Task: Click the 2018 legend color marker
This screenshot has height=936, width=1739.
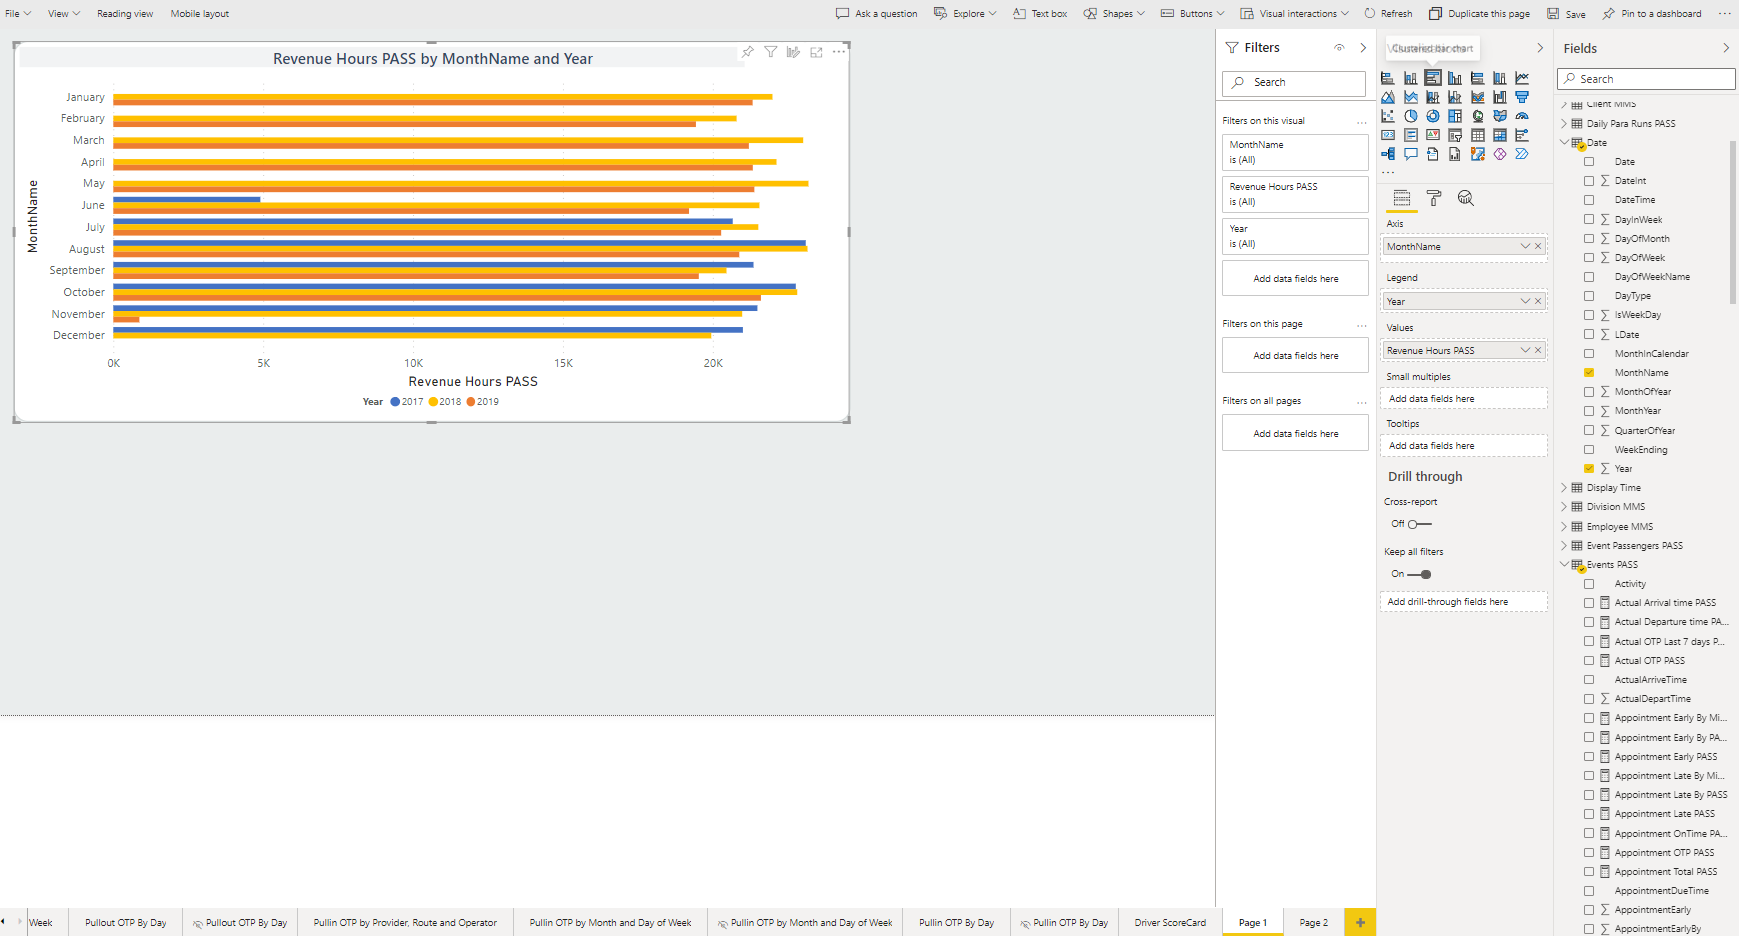Action: pyautogui.click(x=431, y=401)
